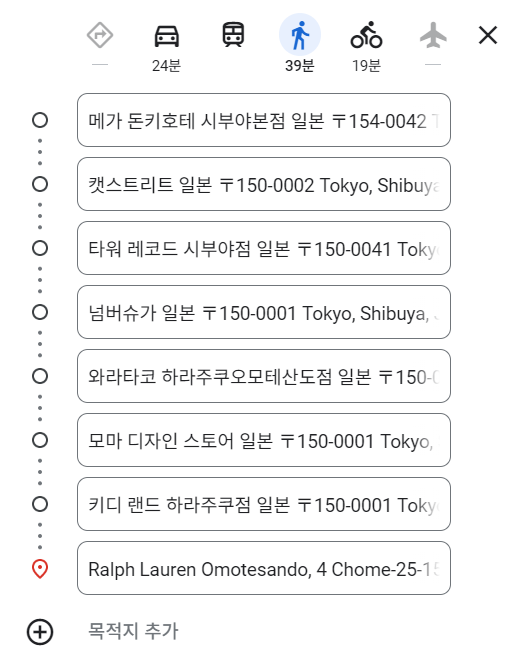Switch to bicycling mode icon
Screen dimensions: 519x660
(x=366, y=35)
